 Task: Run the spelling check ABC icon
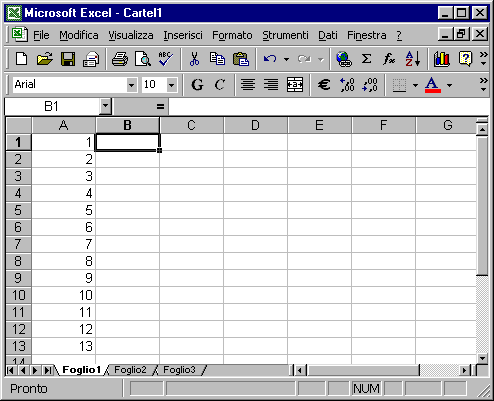(x=165, y=59)
